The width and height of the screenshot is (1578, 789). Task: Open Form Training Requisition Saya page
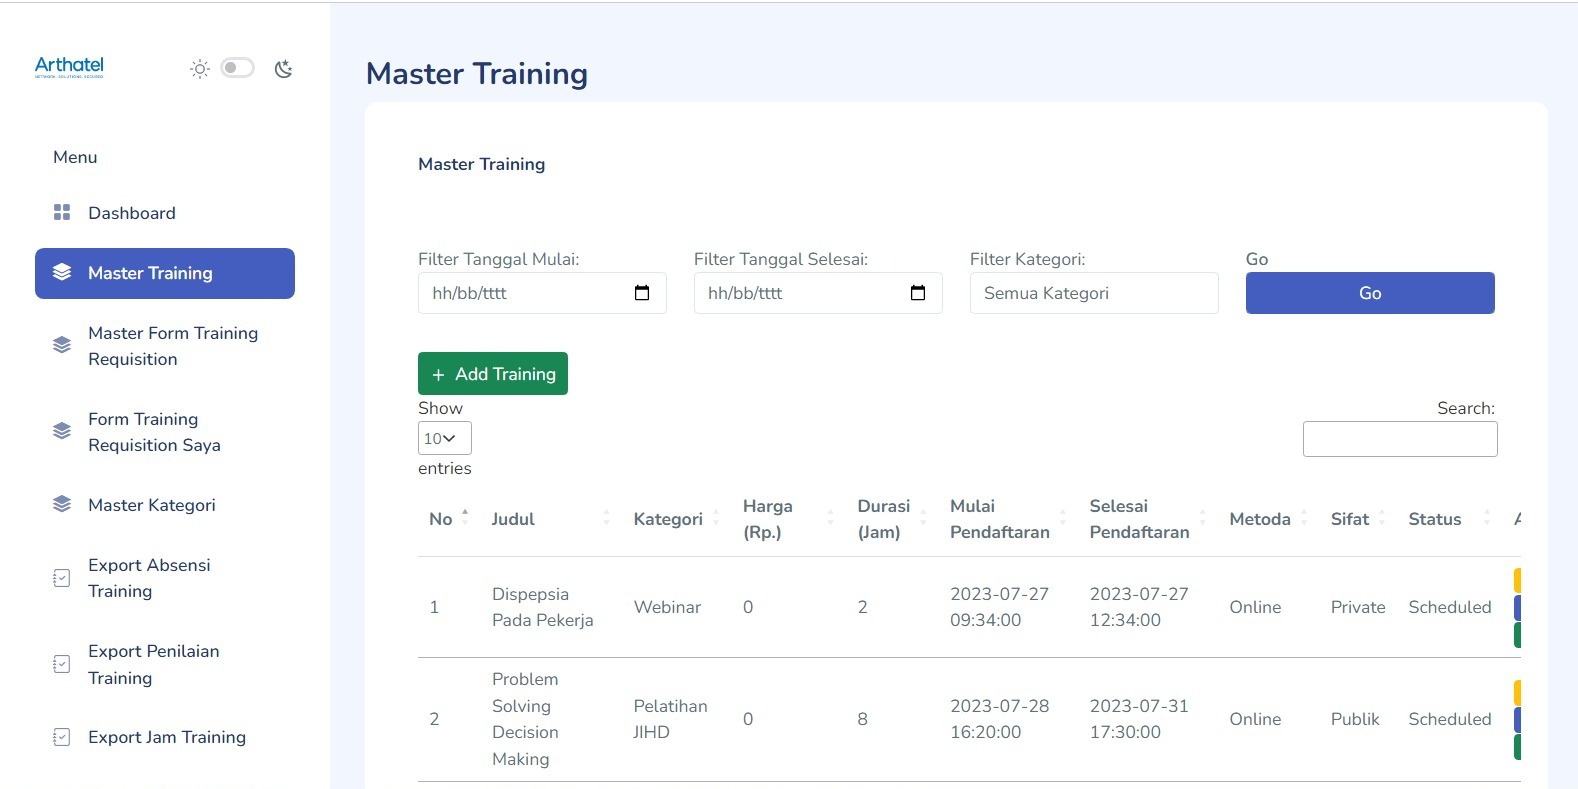pos(154,432)
